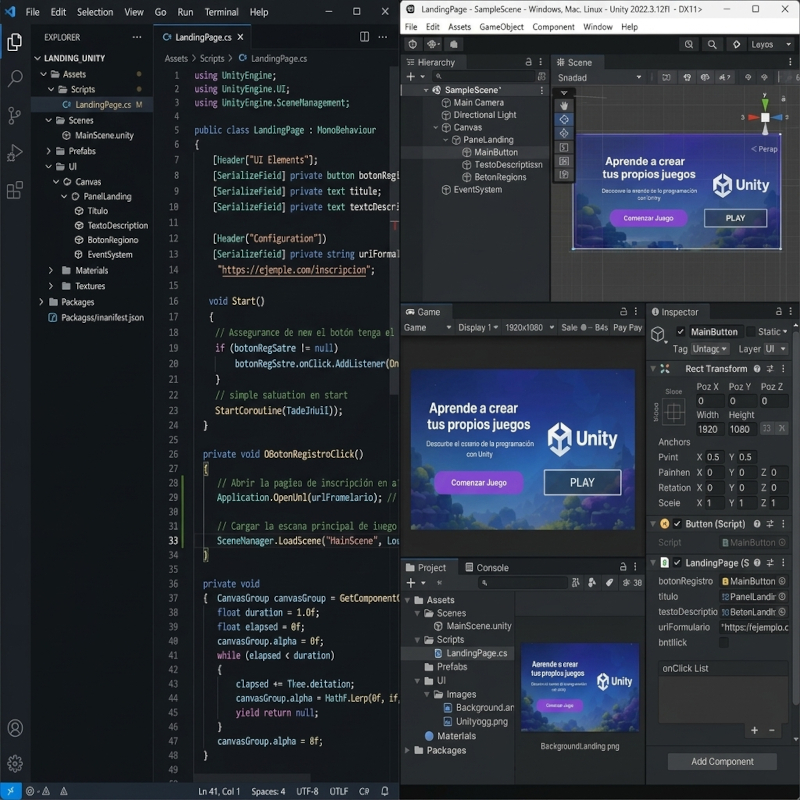Open the Shaded draw mode dropdown in Scene view
This screenshot has width=800, height=800.
pos(599,78)
